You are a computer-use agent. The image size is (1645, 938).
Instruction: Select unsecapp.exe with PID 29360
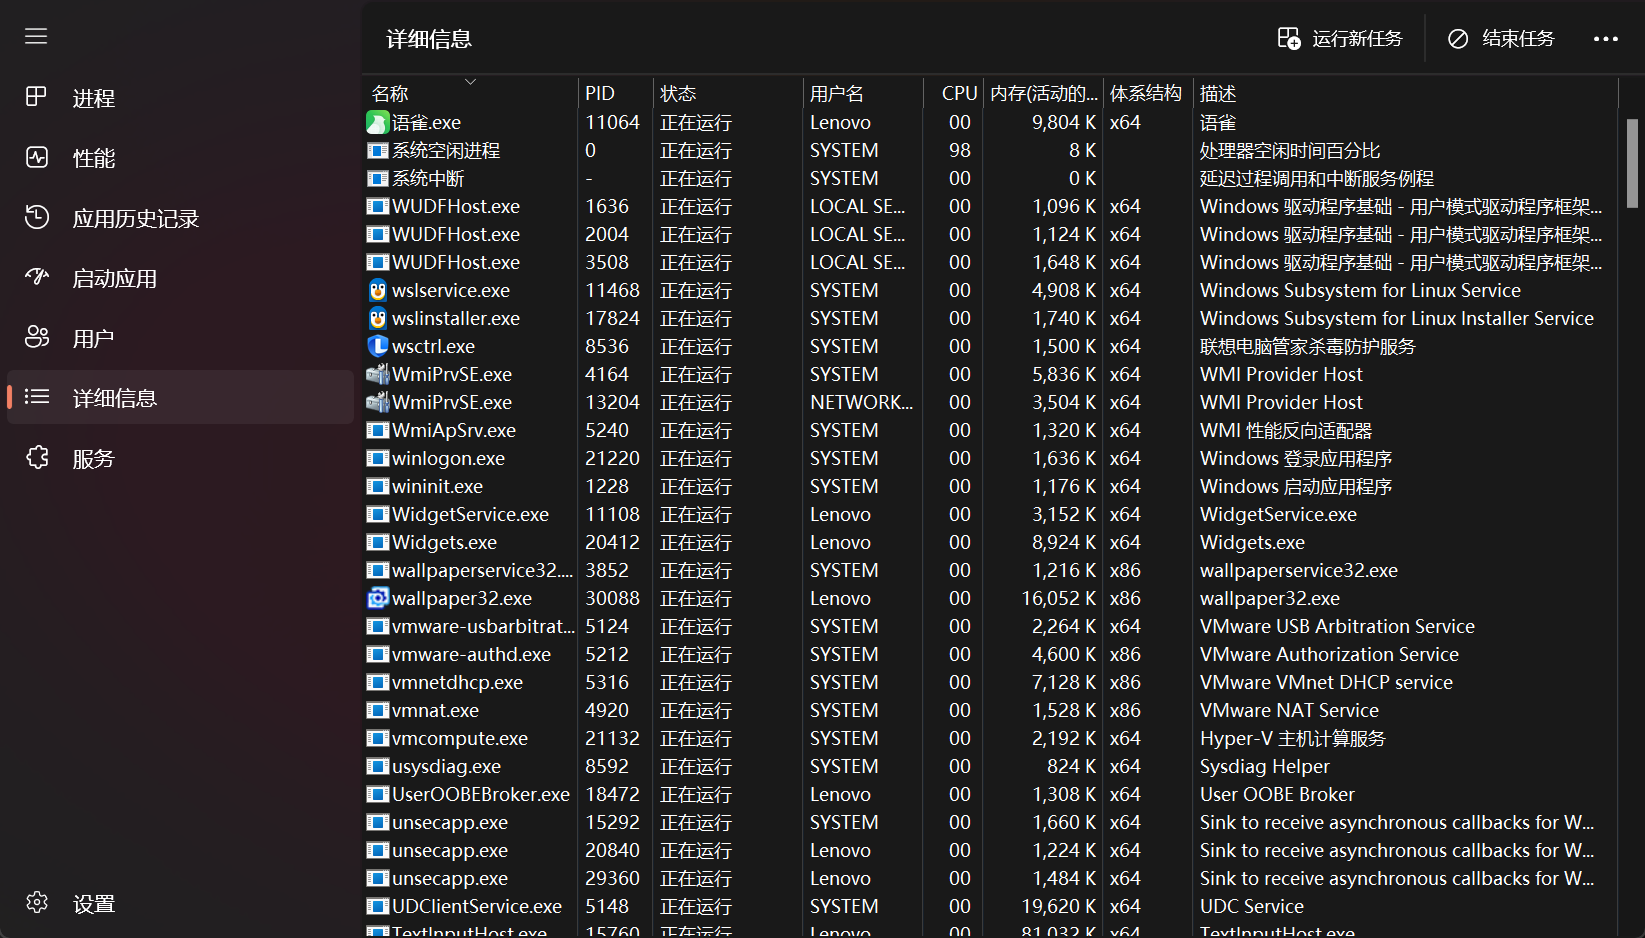[450, 878]
